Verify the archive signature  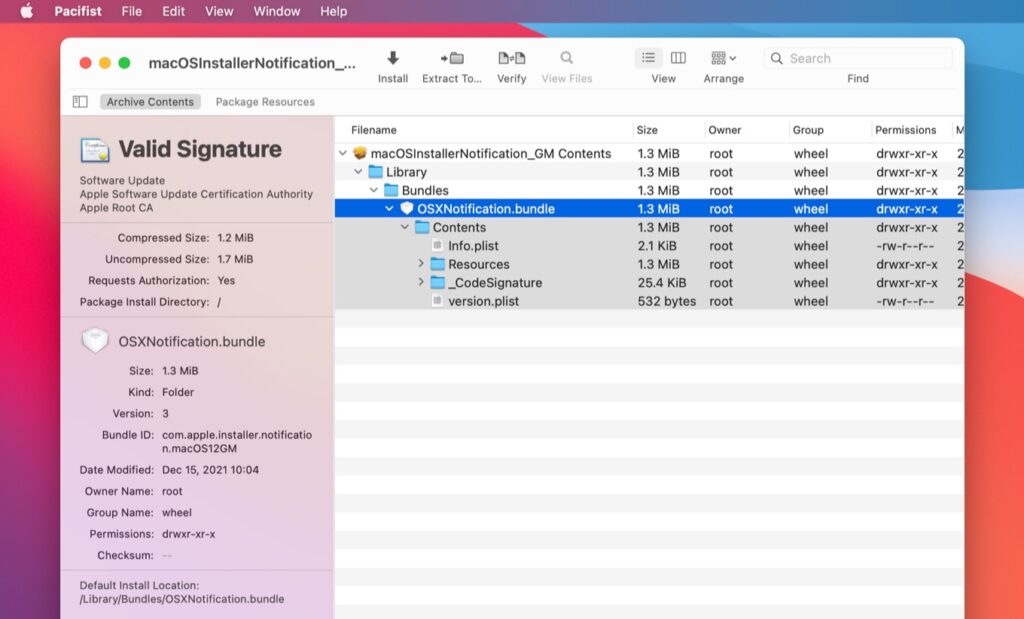(511, 58)
